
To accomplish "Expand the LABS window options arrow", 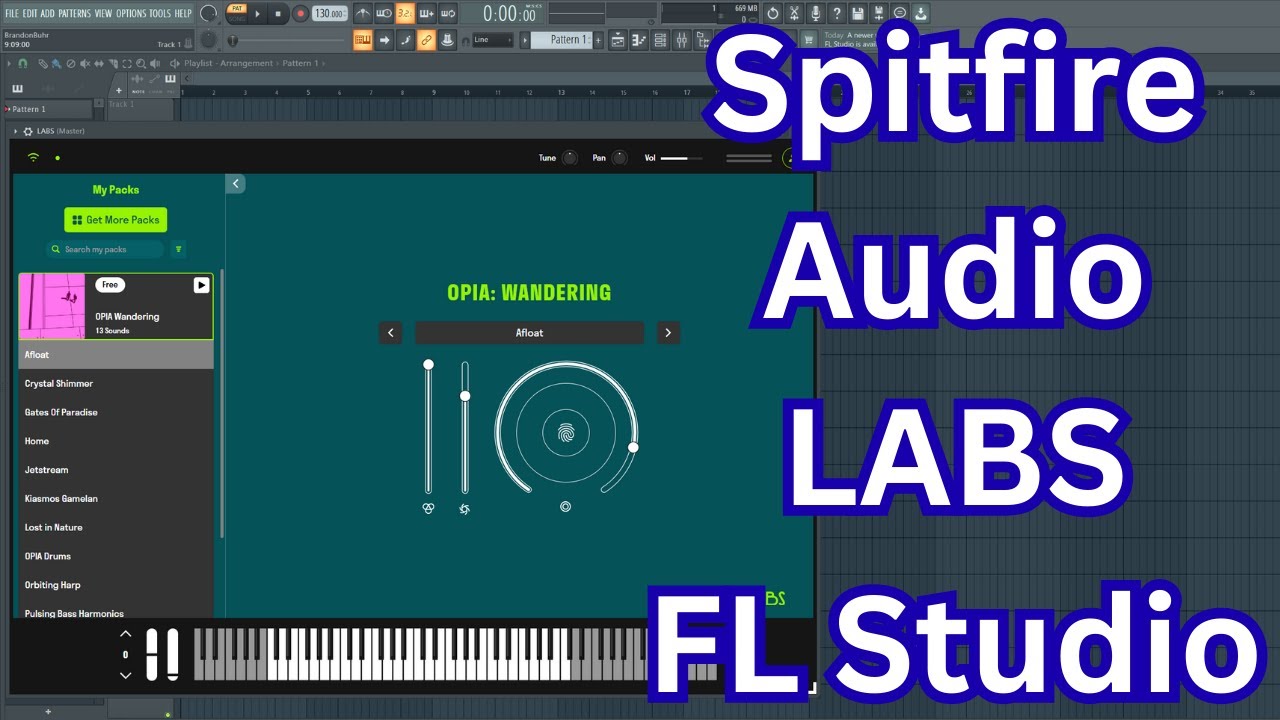I will click(15, 131).
